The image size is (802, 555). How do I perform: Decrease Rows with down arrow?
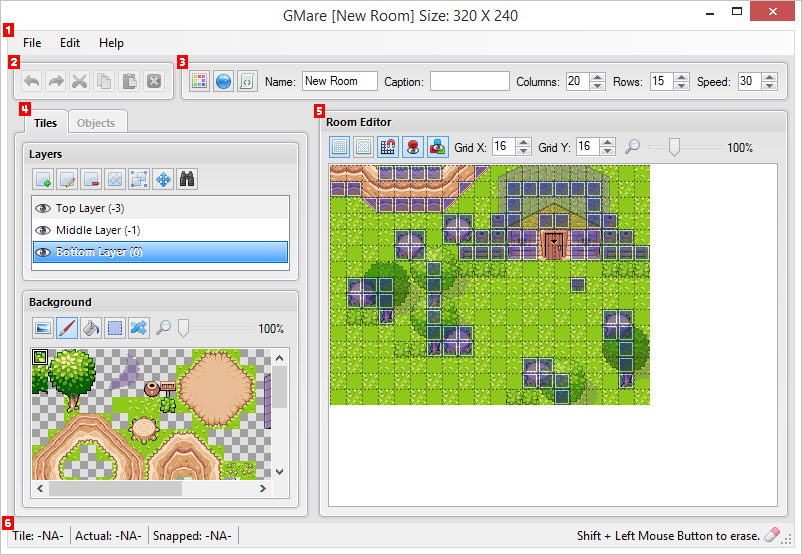(x=681, y=86)
